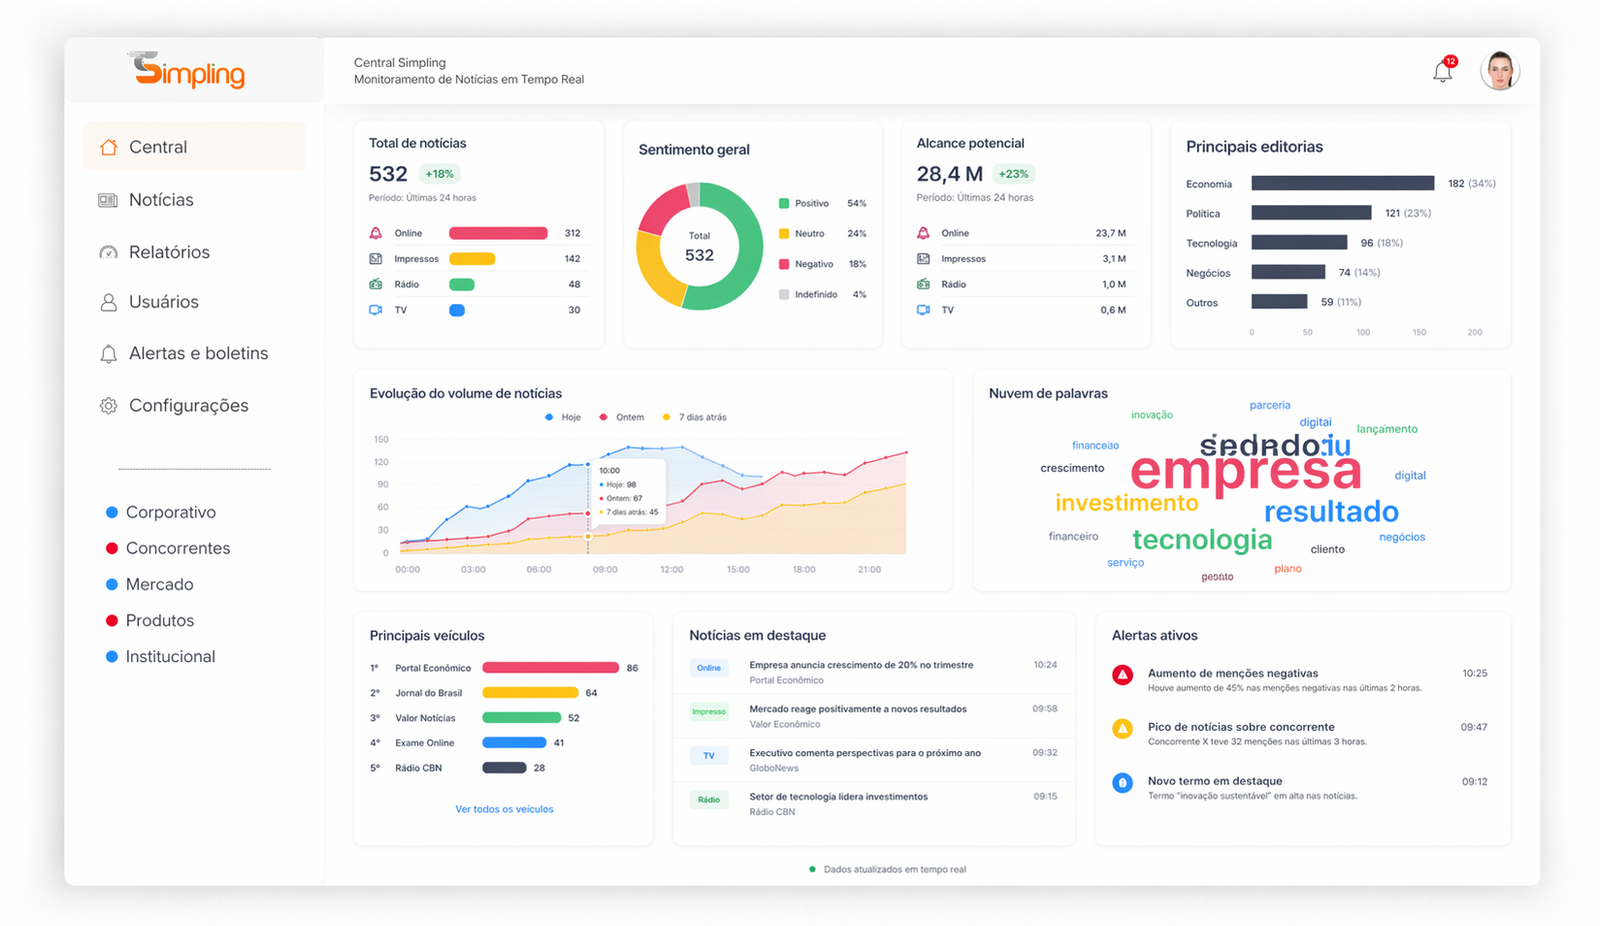This screenshot has width=1600, height=926.
Task: Click the Alertas e boletins bell icon
Action: [x=108, y=354]
